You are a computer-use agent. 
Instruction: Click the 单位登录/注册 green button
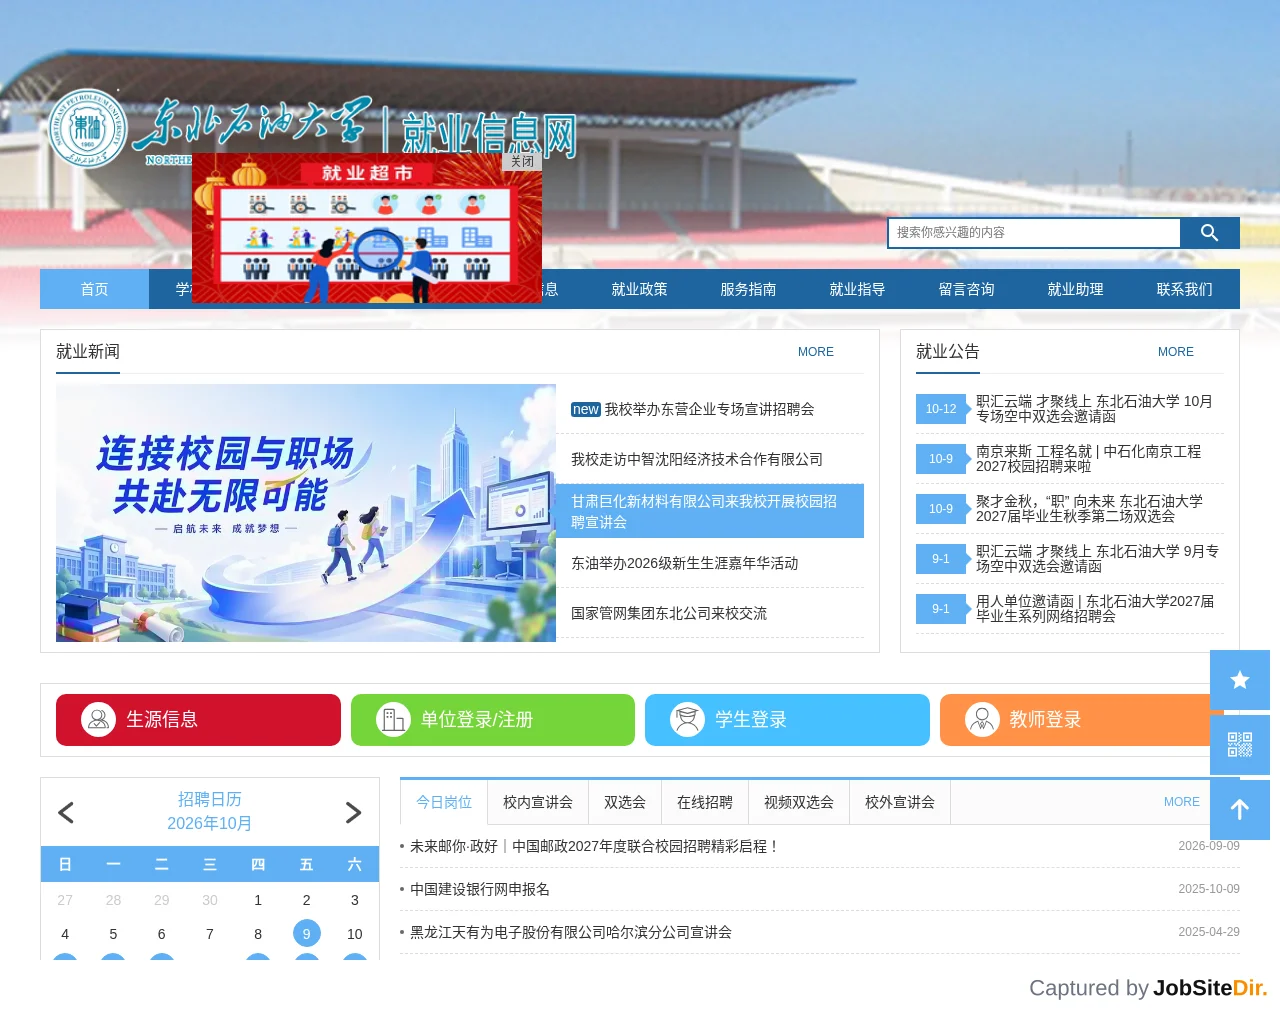pos(493,720)
